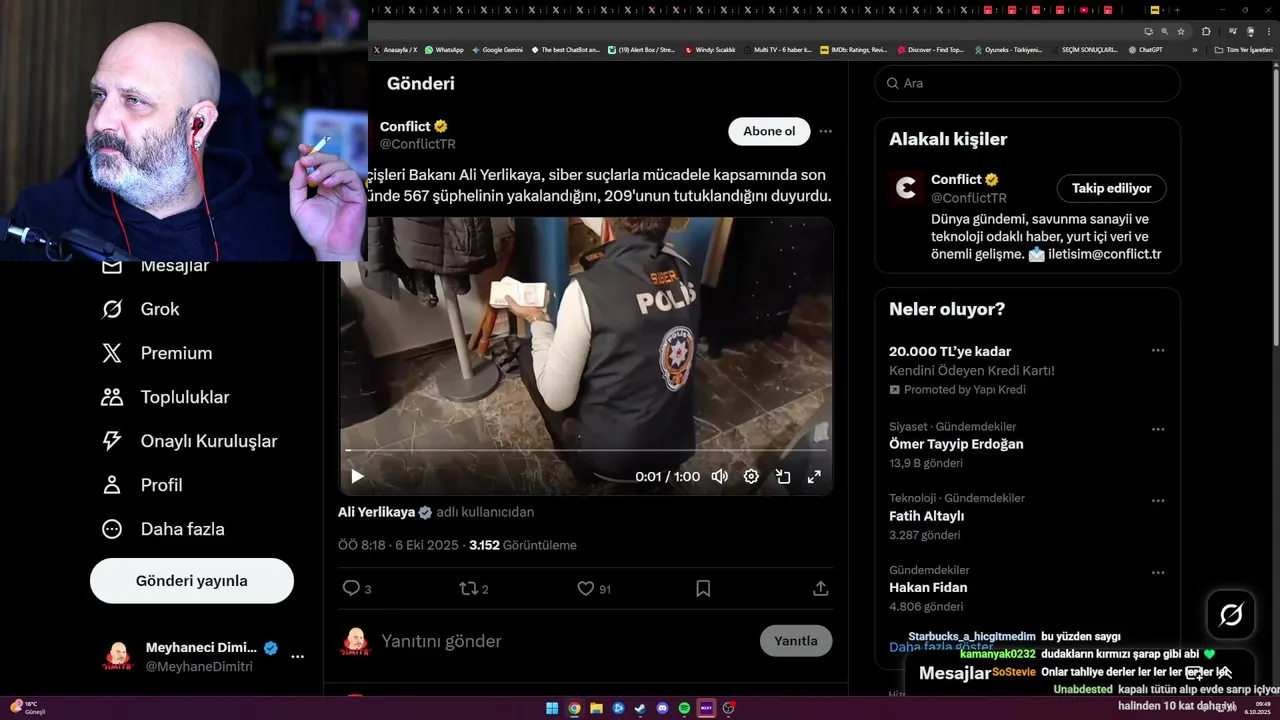Open the Fatih Altaylı trending topic
The image size is (1280, 720).
click(926, 516)
